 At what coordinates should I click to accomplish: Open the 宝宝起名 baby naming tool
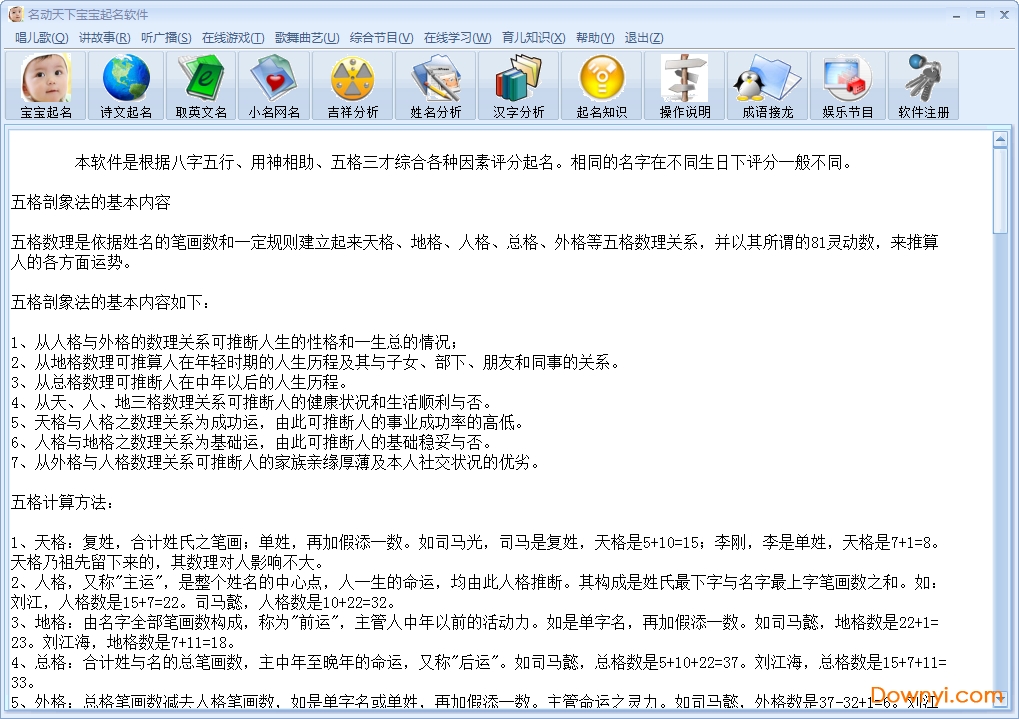pyautogui.click(x=46, y=86)
